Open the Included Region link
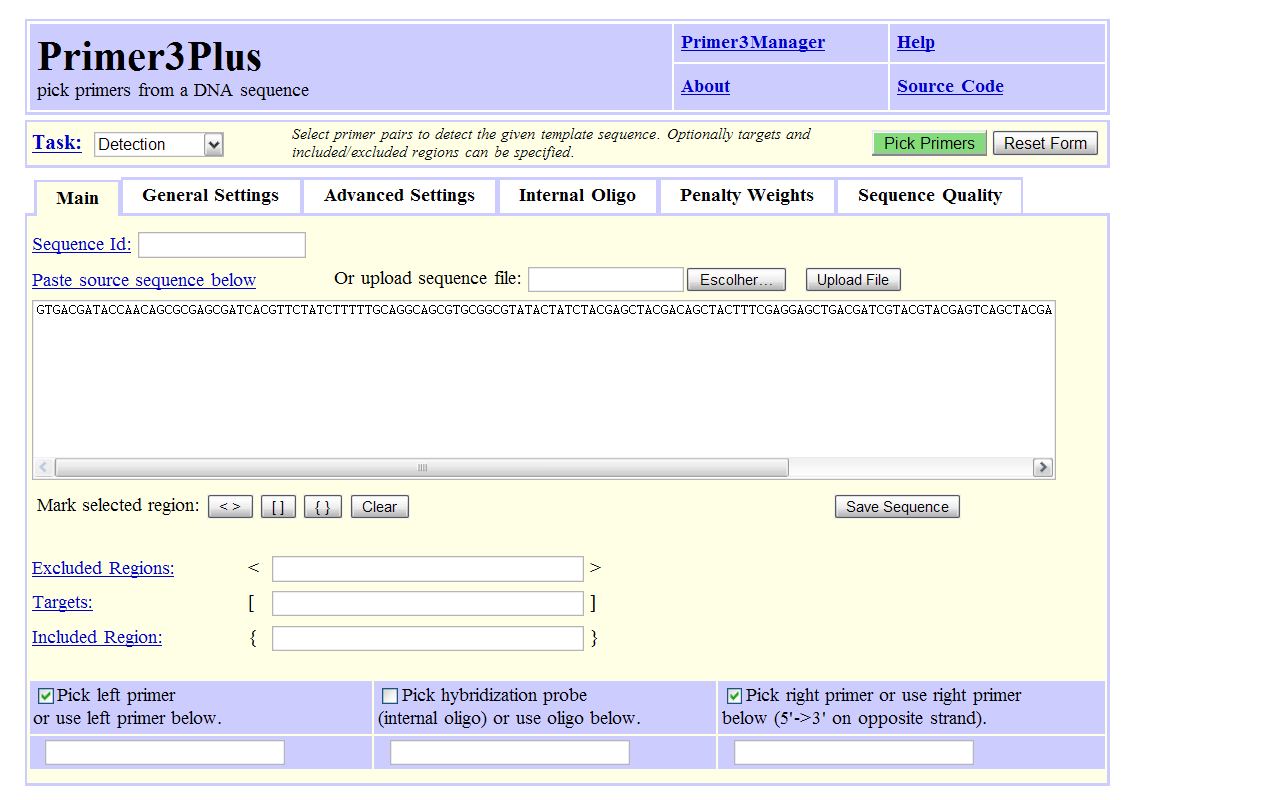 [x=97, y=637]
